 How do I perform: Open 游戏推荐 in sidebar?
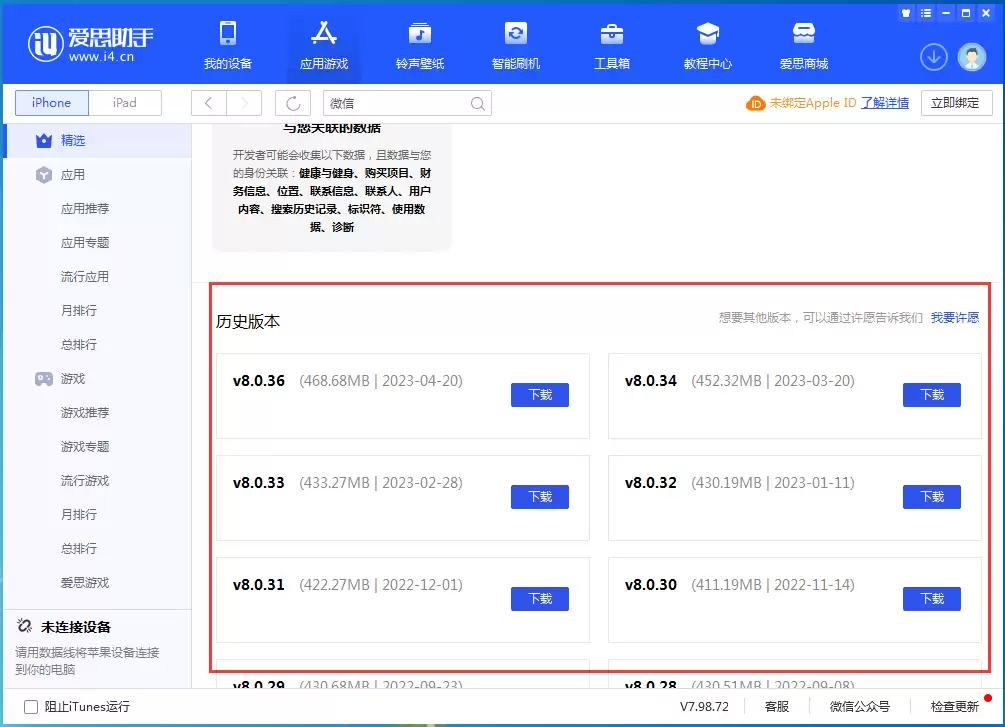(x=85, y=412)
